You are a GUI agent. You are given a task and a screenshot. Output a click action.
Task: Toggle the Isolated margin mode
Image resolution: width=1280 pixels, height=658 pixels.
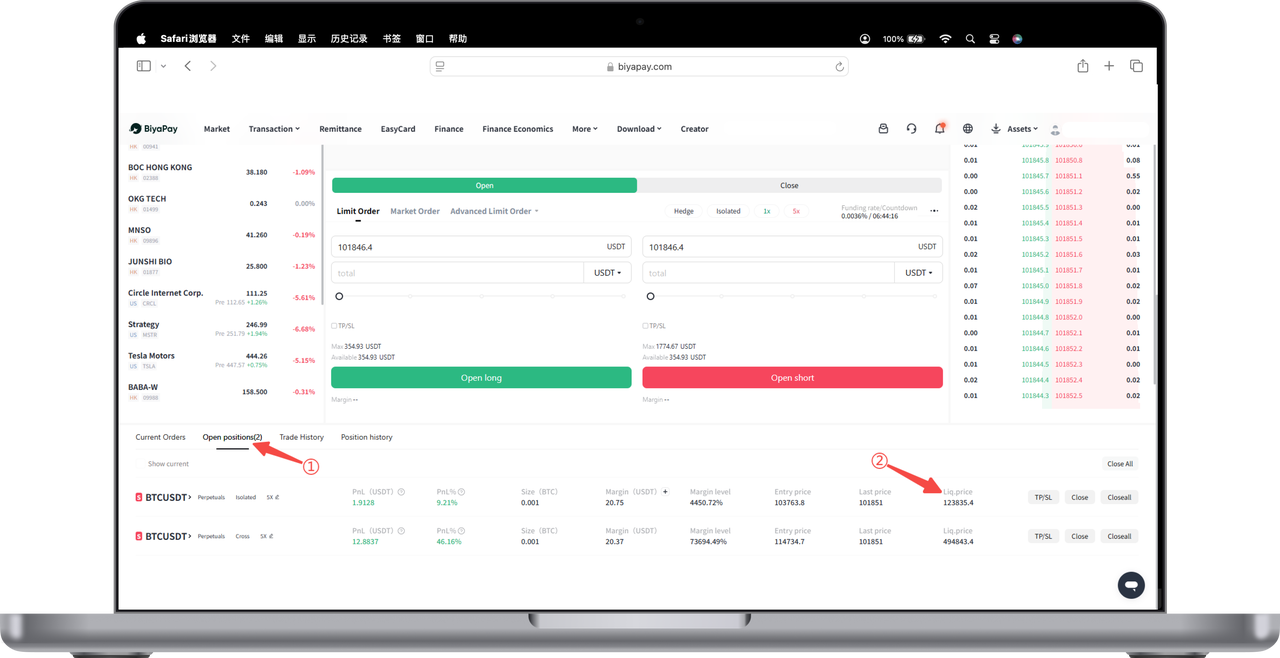click(728, 211)
